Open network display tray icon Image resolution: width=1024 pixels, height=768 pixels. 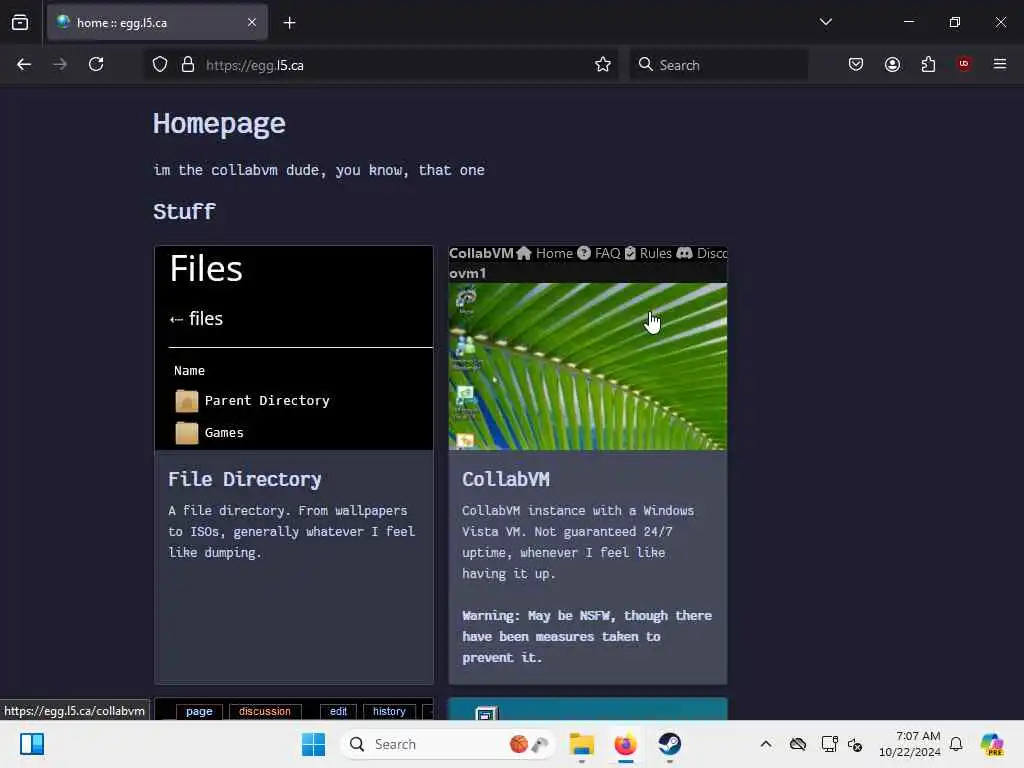coord(829,744)
